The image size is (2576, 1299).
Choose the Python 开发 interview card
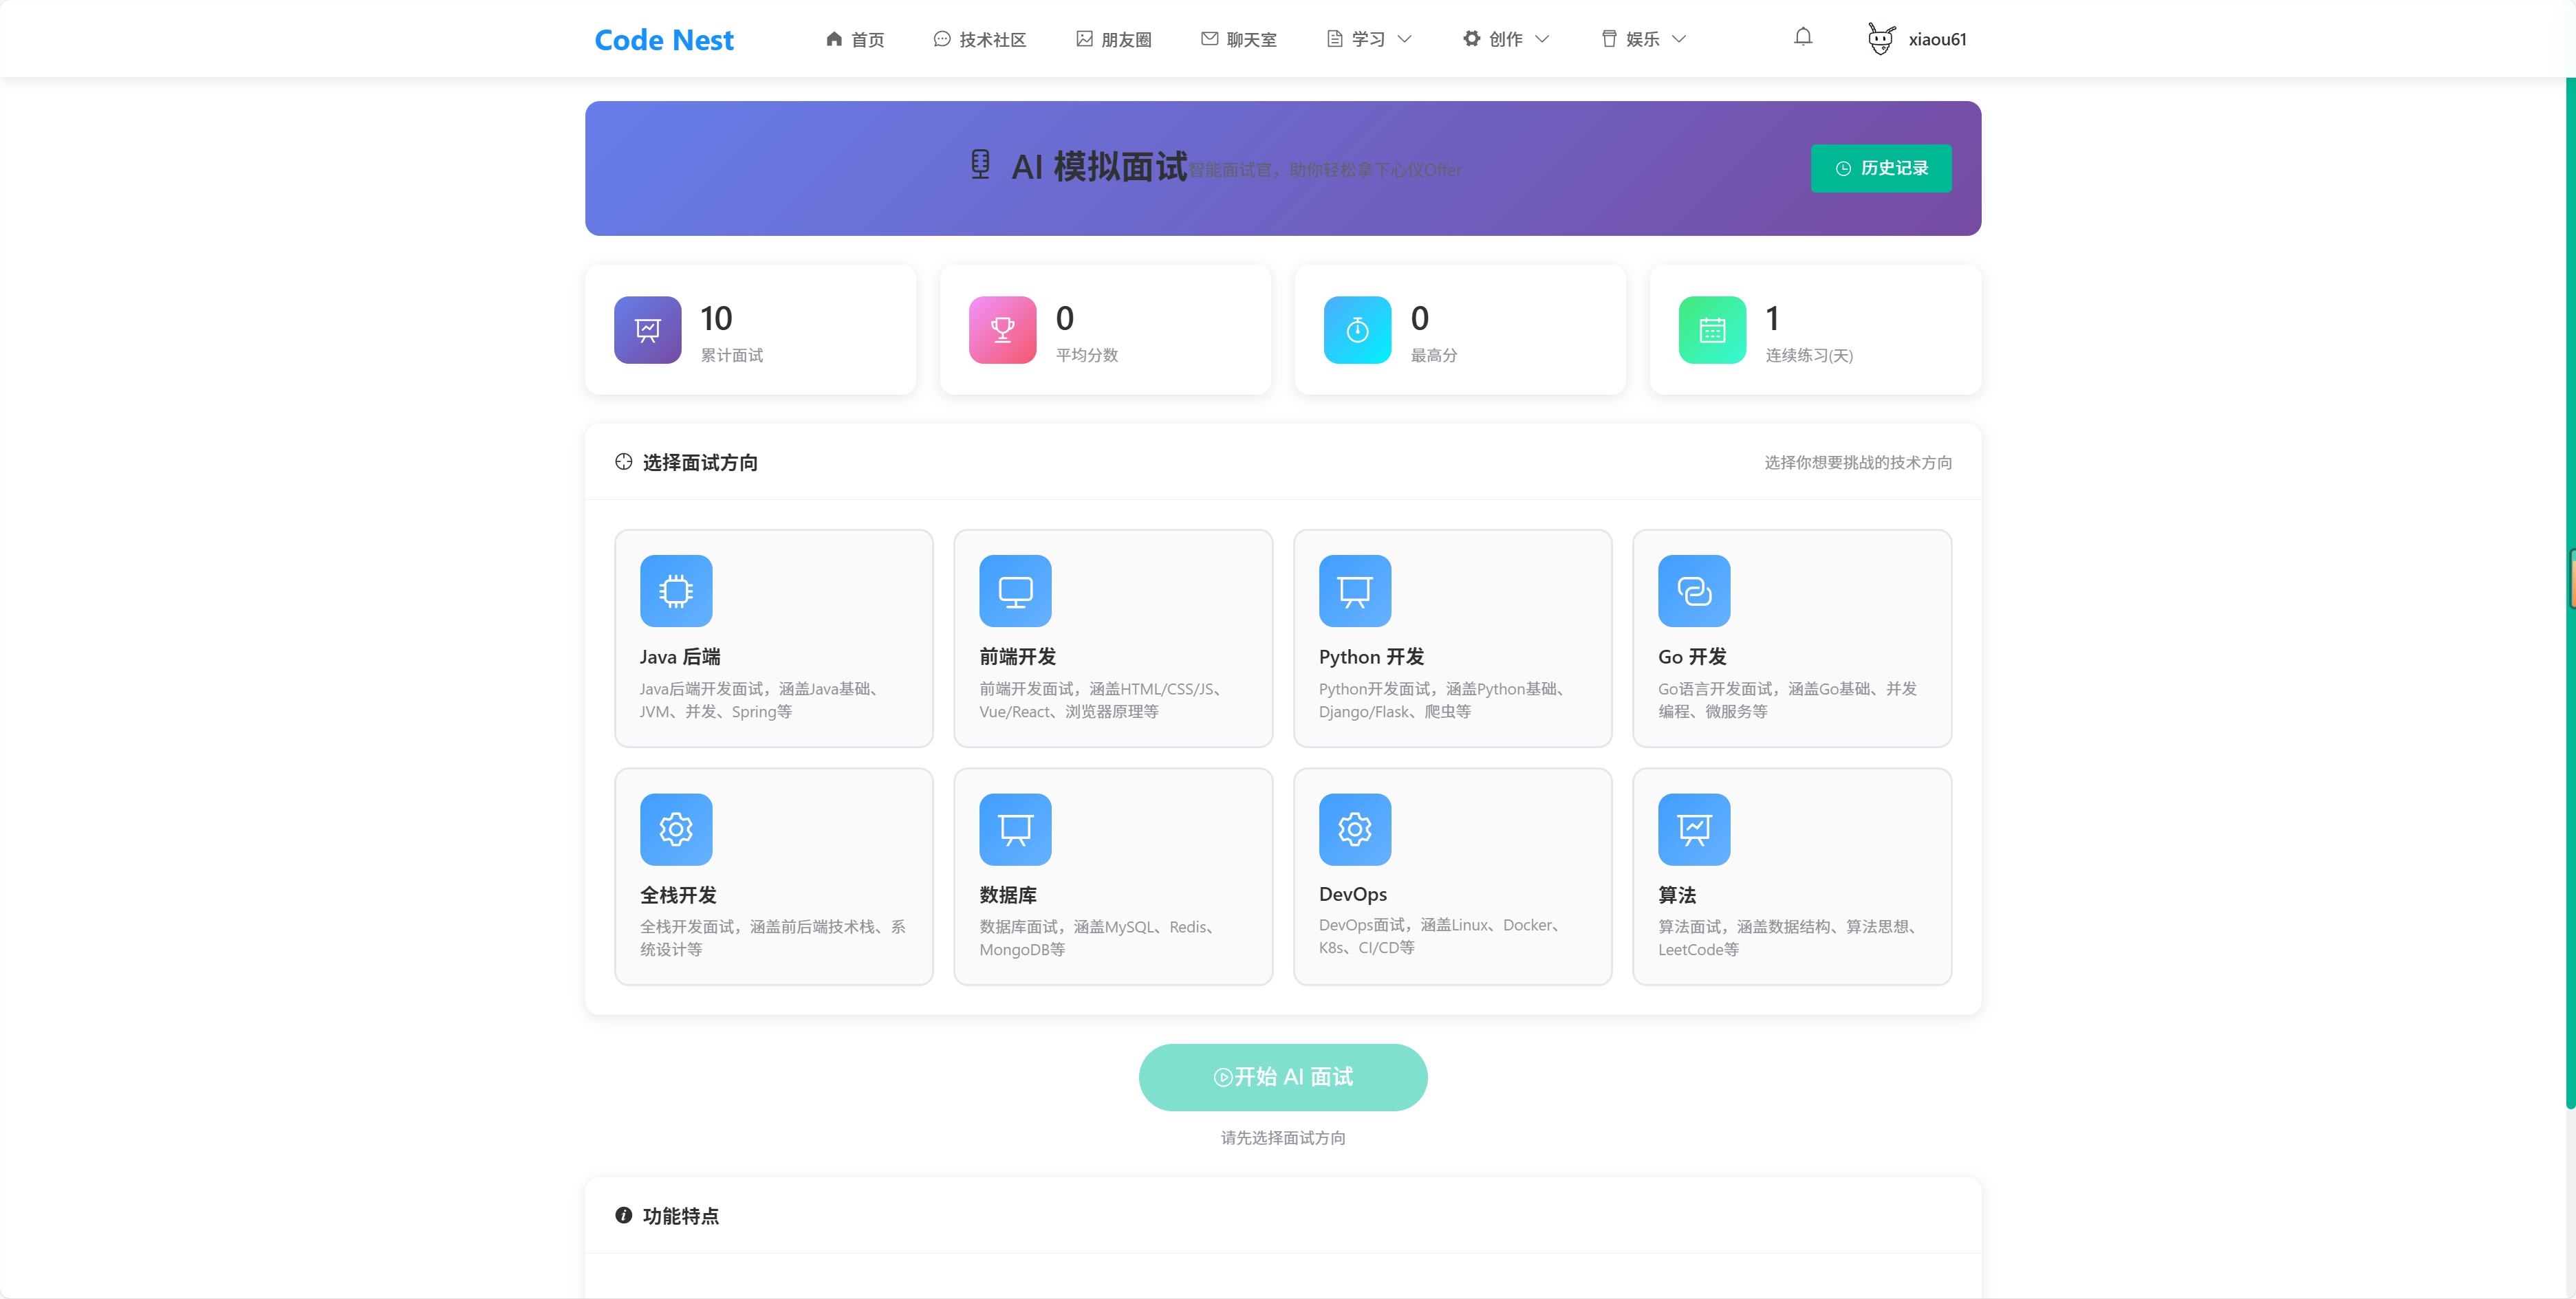tap(1451, 638)
